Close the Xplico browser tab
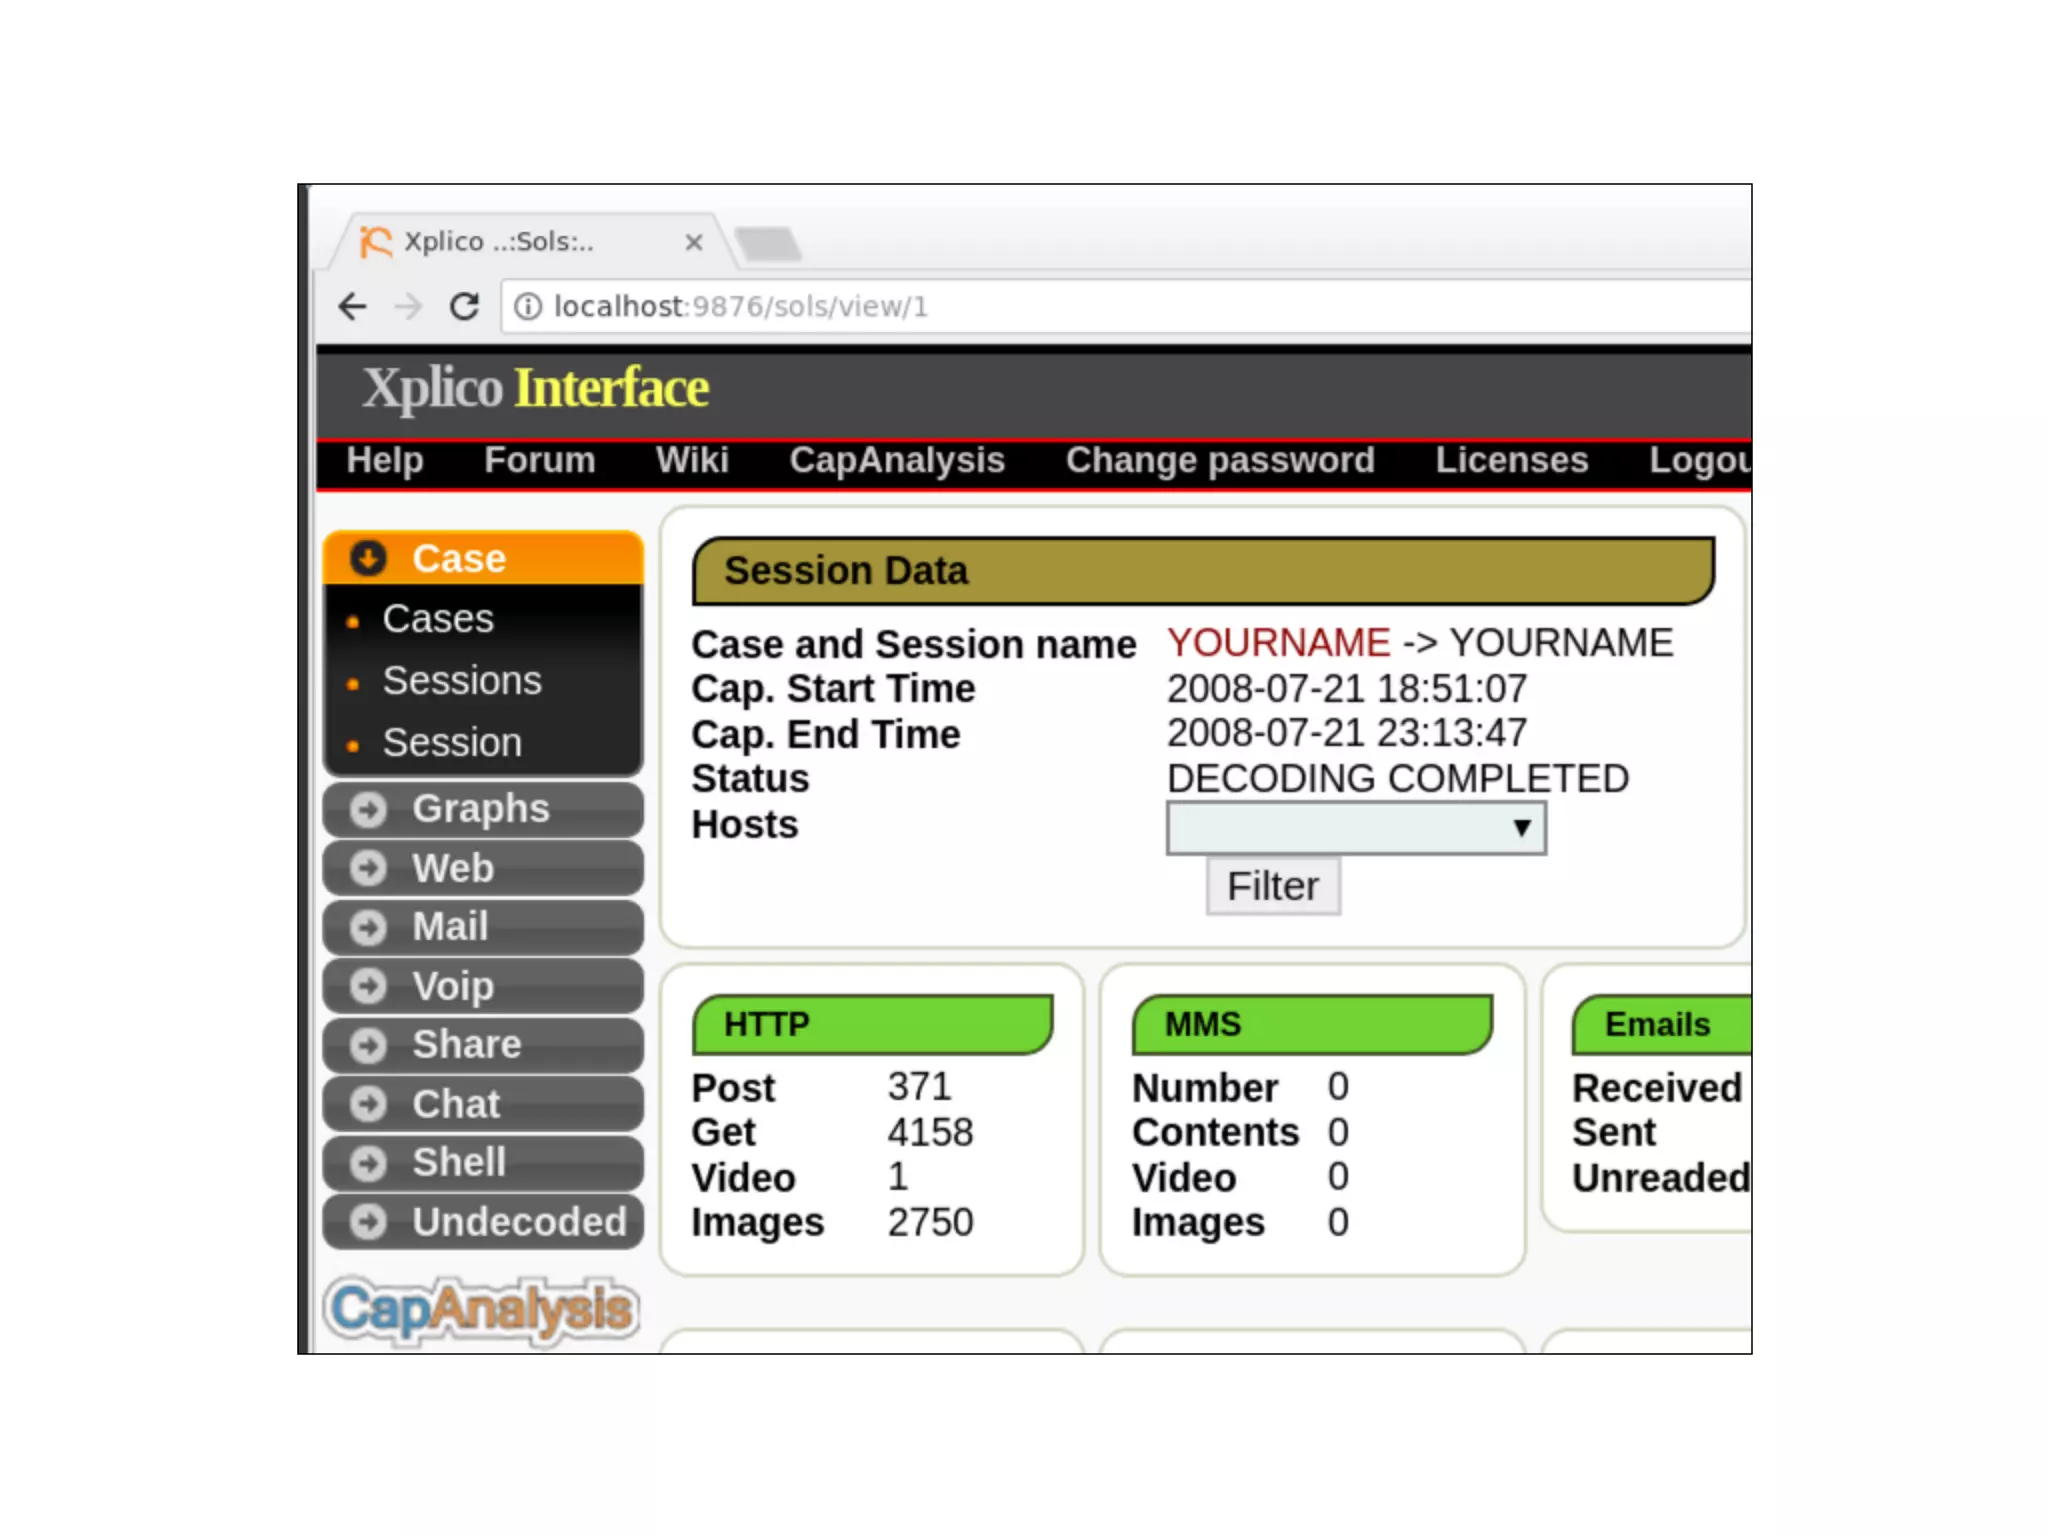The image size is (2048, 1536). tap(693, 242)
